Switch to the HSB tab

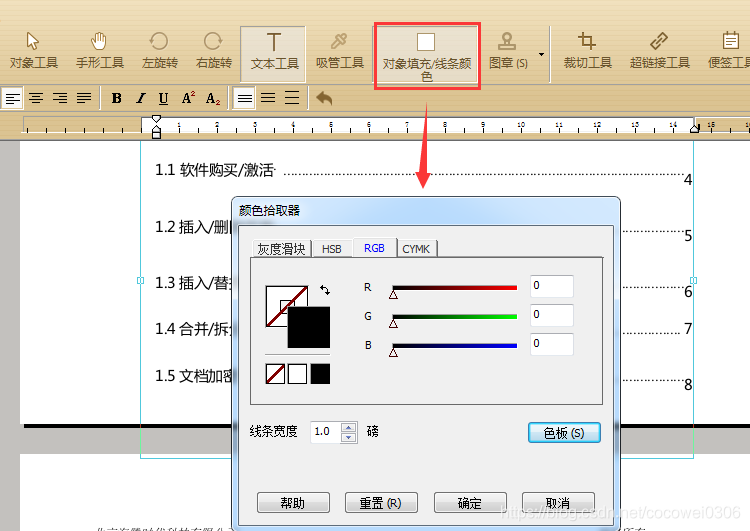tap(331, 249)
